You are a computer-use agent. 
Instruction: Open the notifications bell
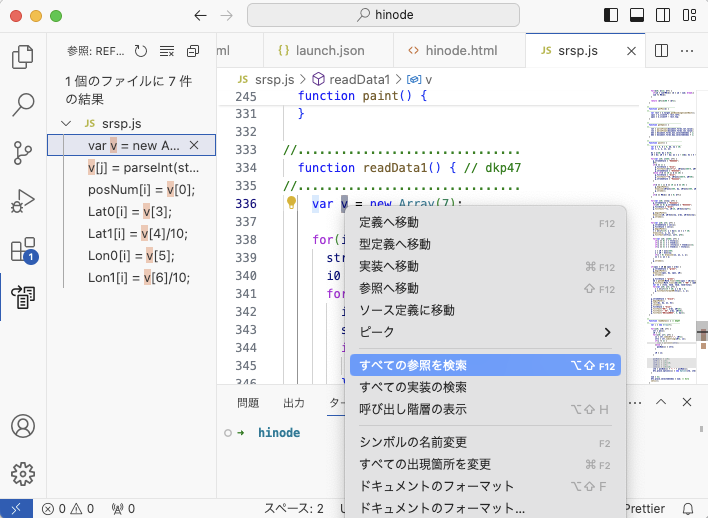coord(688,509)
